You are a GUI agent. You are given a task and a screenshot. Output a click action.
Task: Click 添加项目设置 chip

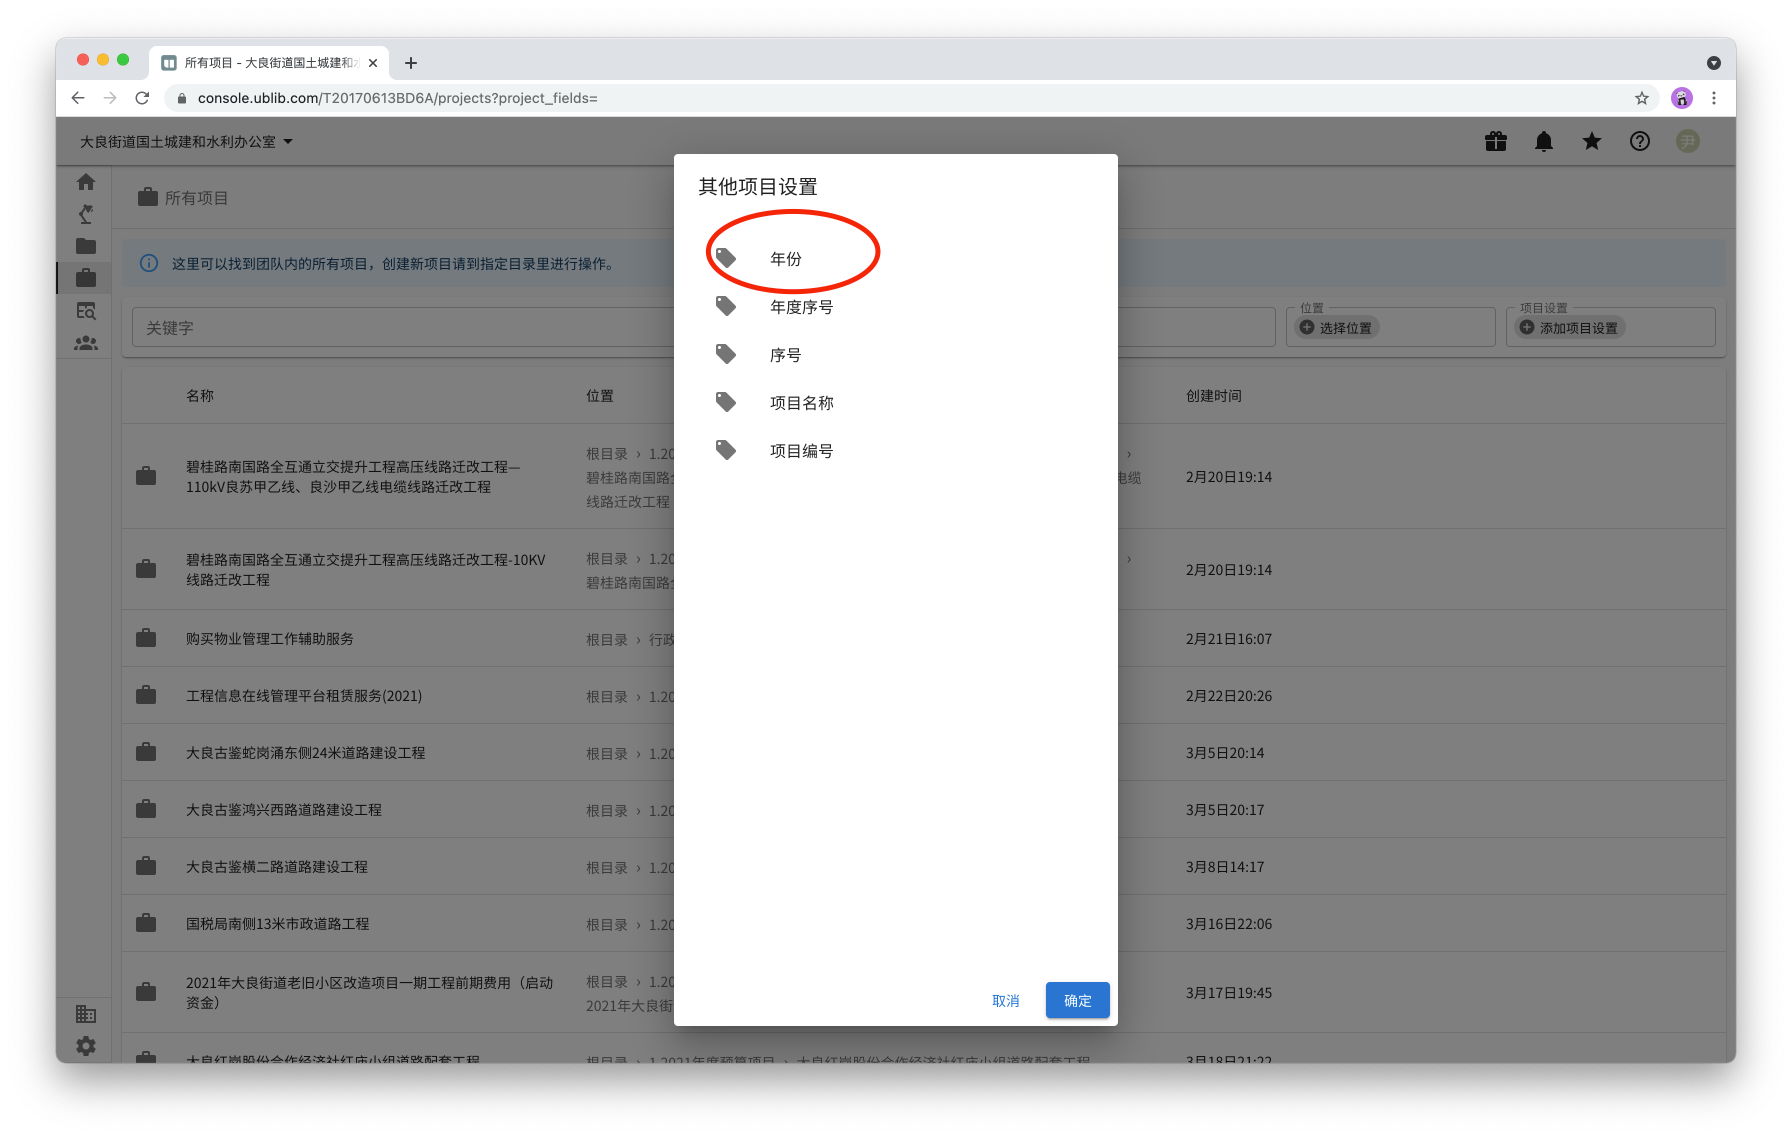[x=1570, y=328]
